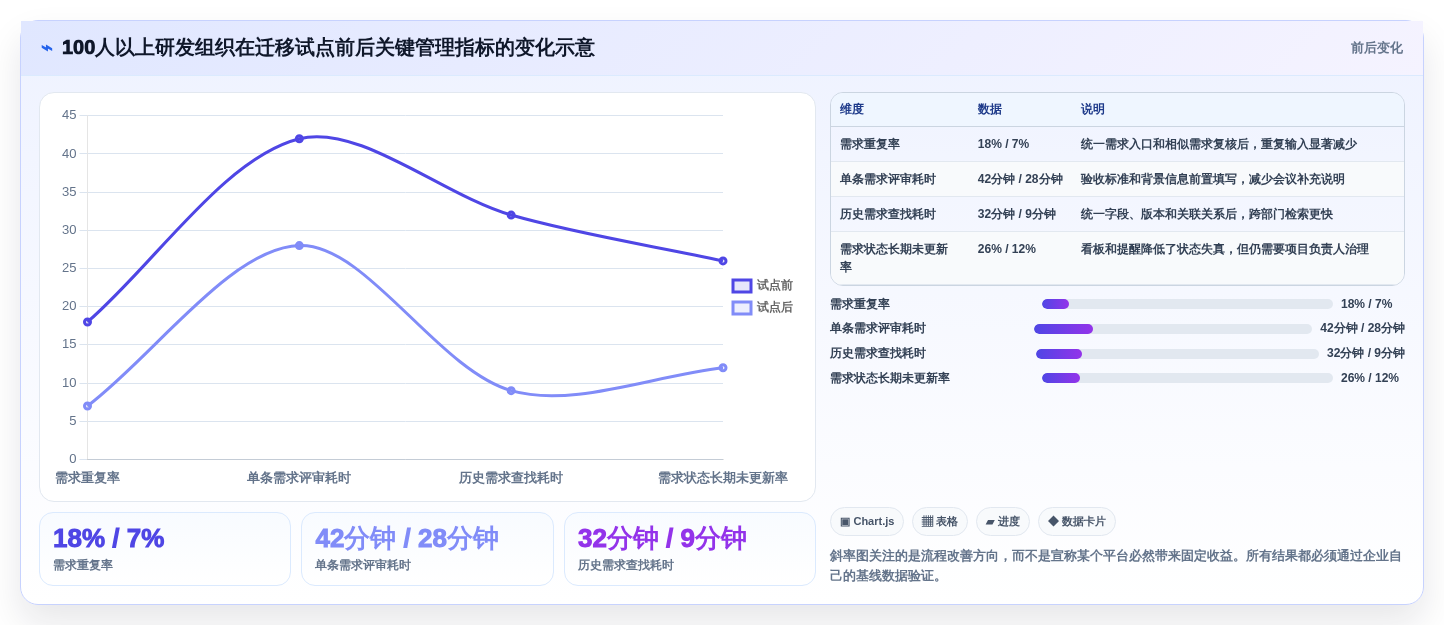The height and width of the screenshot is (625, 1444).
Task: Click the 试点前 data point at 单条需求评审耗时
Action: pos(299,139)
